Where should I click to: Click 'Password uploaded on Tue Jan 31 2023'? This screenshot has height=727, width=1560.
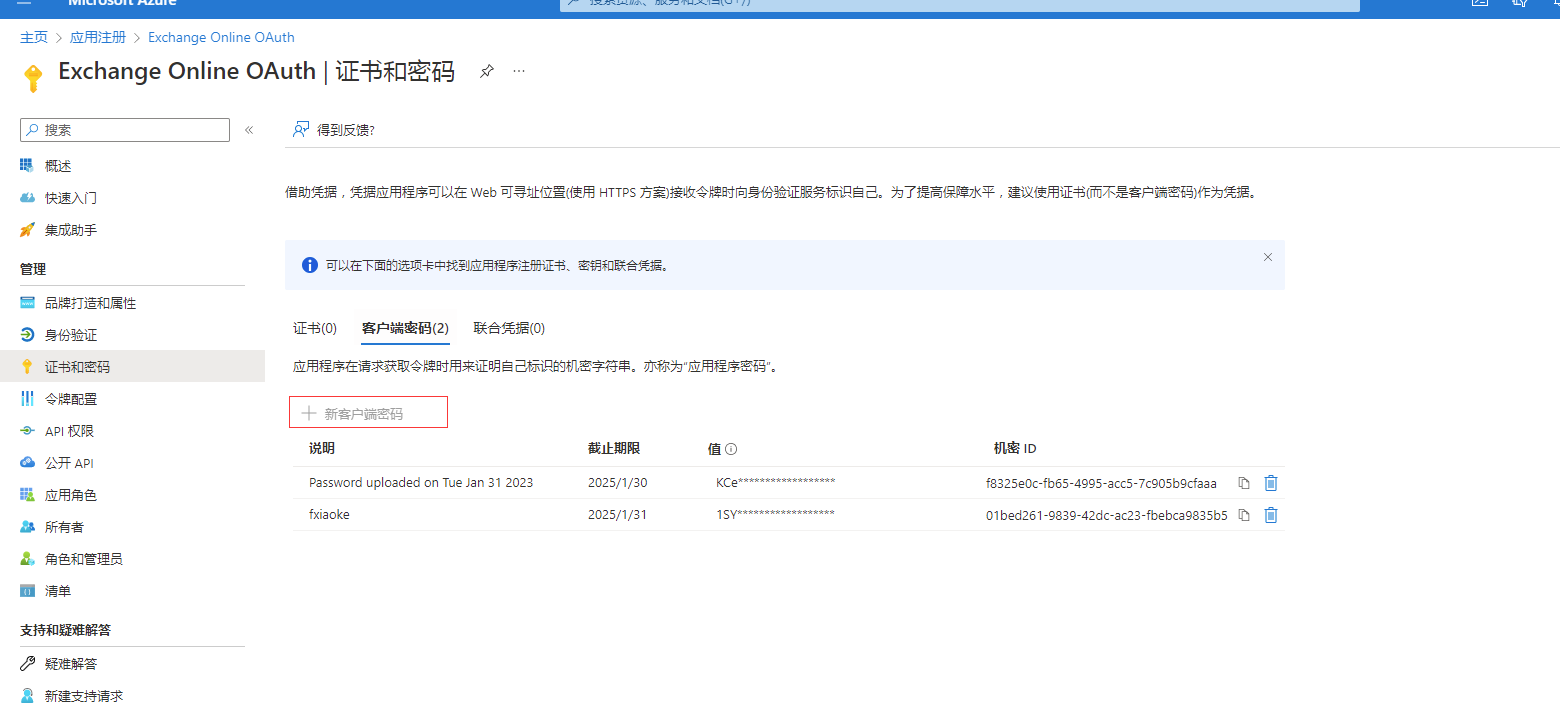tap(421, 483)
